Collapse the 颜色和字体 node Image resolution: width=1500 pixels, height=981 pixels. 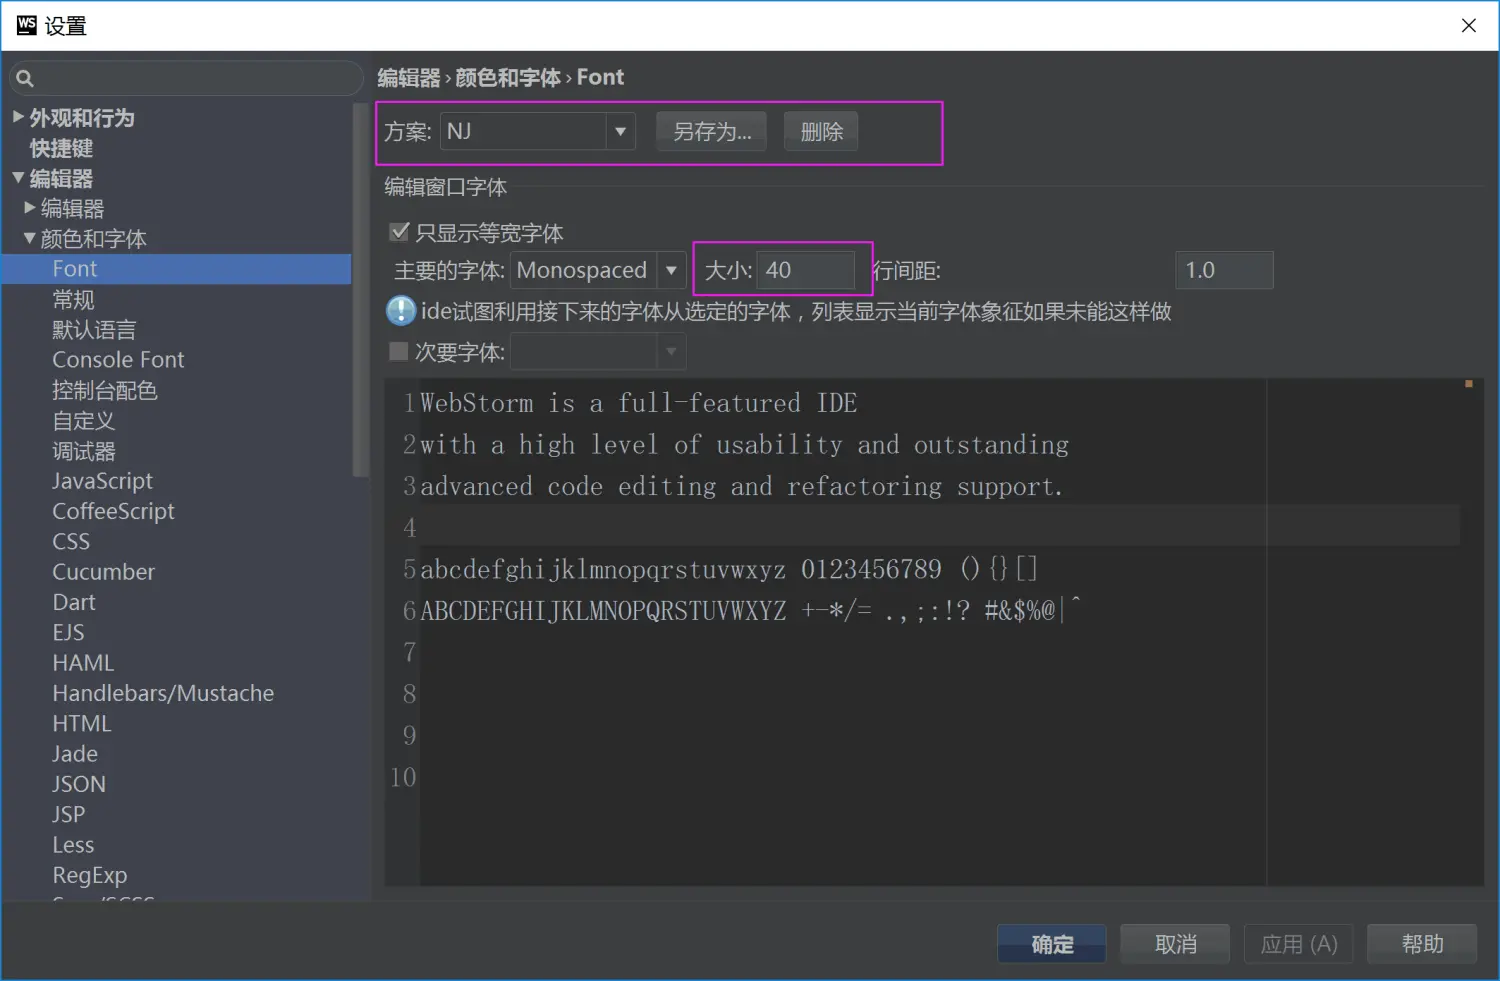[30, 238]
